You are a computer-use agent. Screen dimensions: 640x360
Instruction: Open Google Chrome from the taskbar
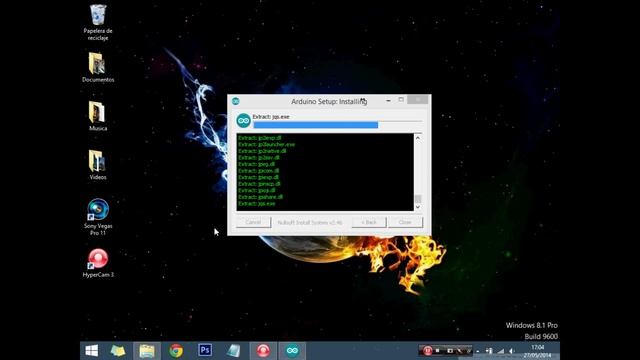click(176, 351)
